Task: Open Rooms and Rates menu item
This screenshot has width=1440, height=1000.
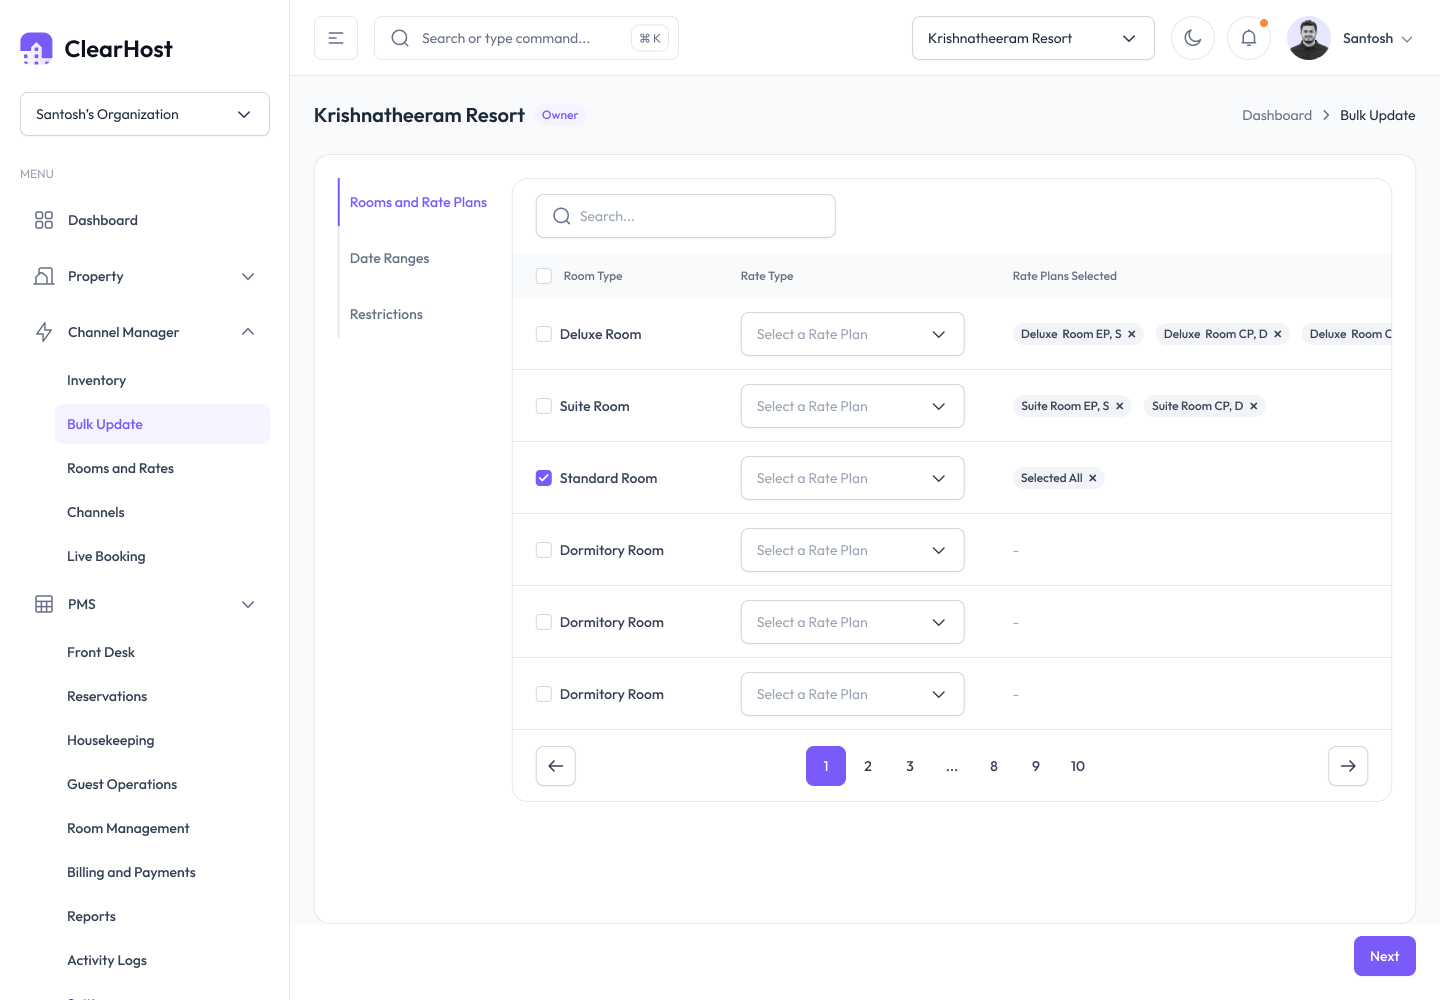Action: [x=120, y=468]
